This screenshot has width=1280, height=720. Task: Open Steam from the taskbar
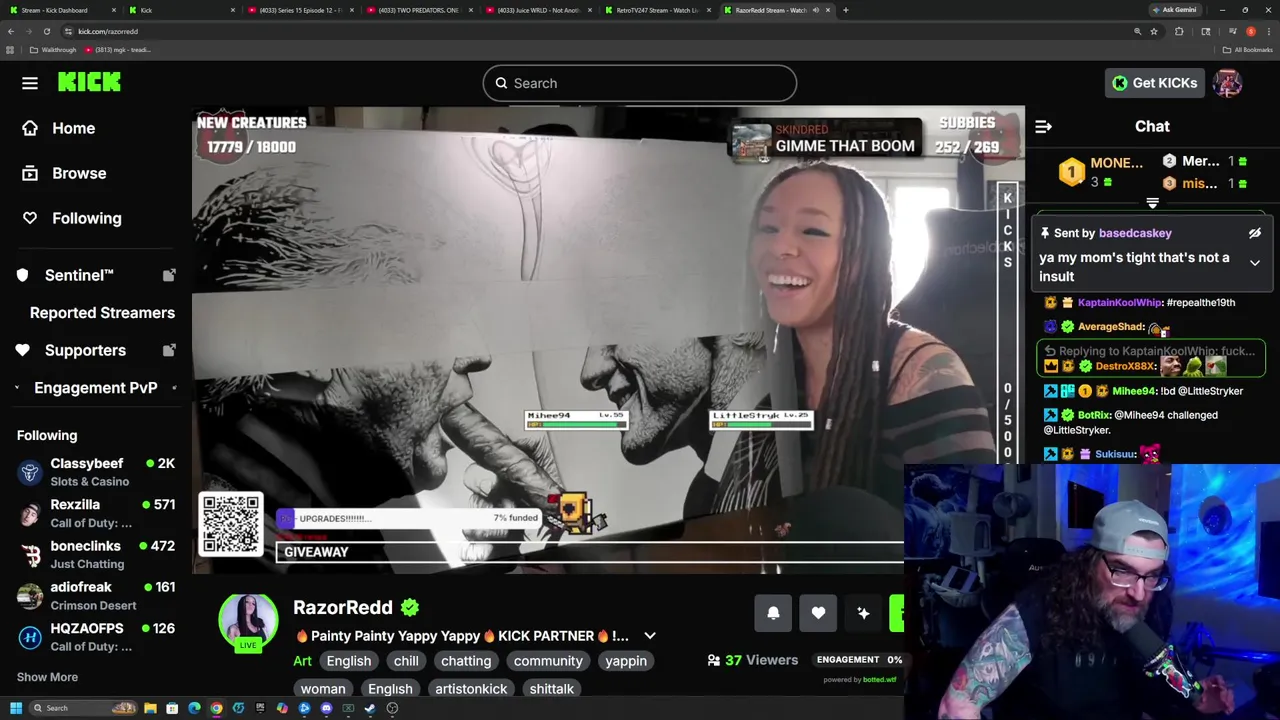pyautogui.click(x=370, y=708)
